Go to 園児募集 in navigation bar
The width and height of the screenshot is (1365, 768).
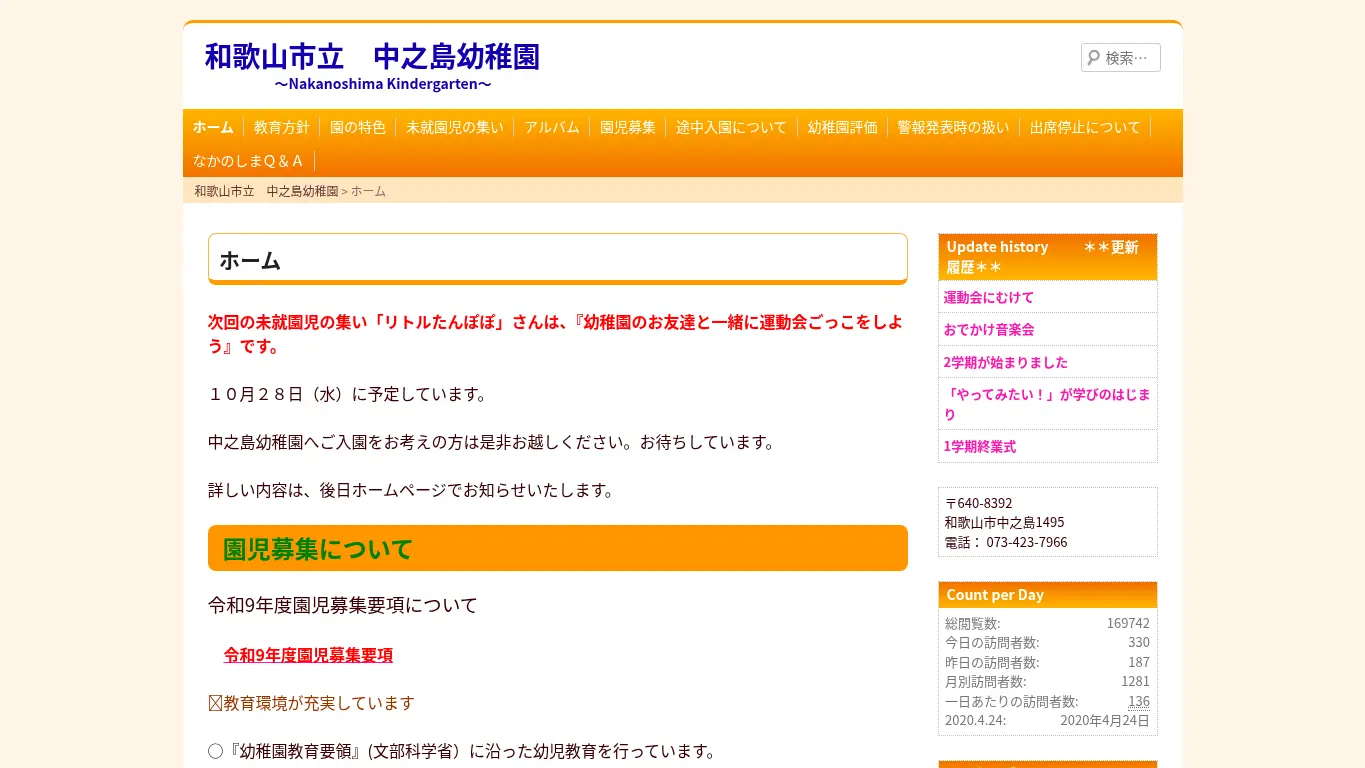[628, 127]
